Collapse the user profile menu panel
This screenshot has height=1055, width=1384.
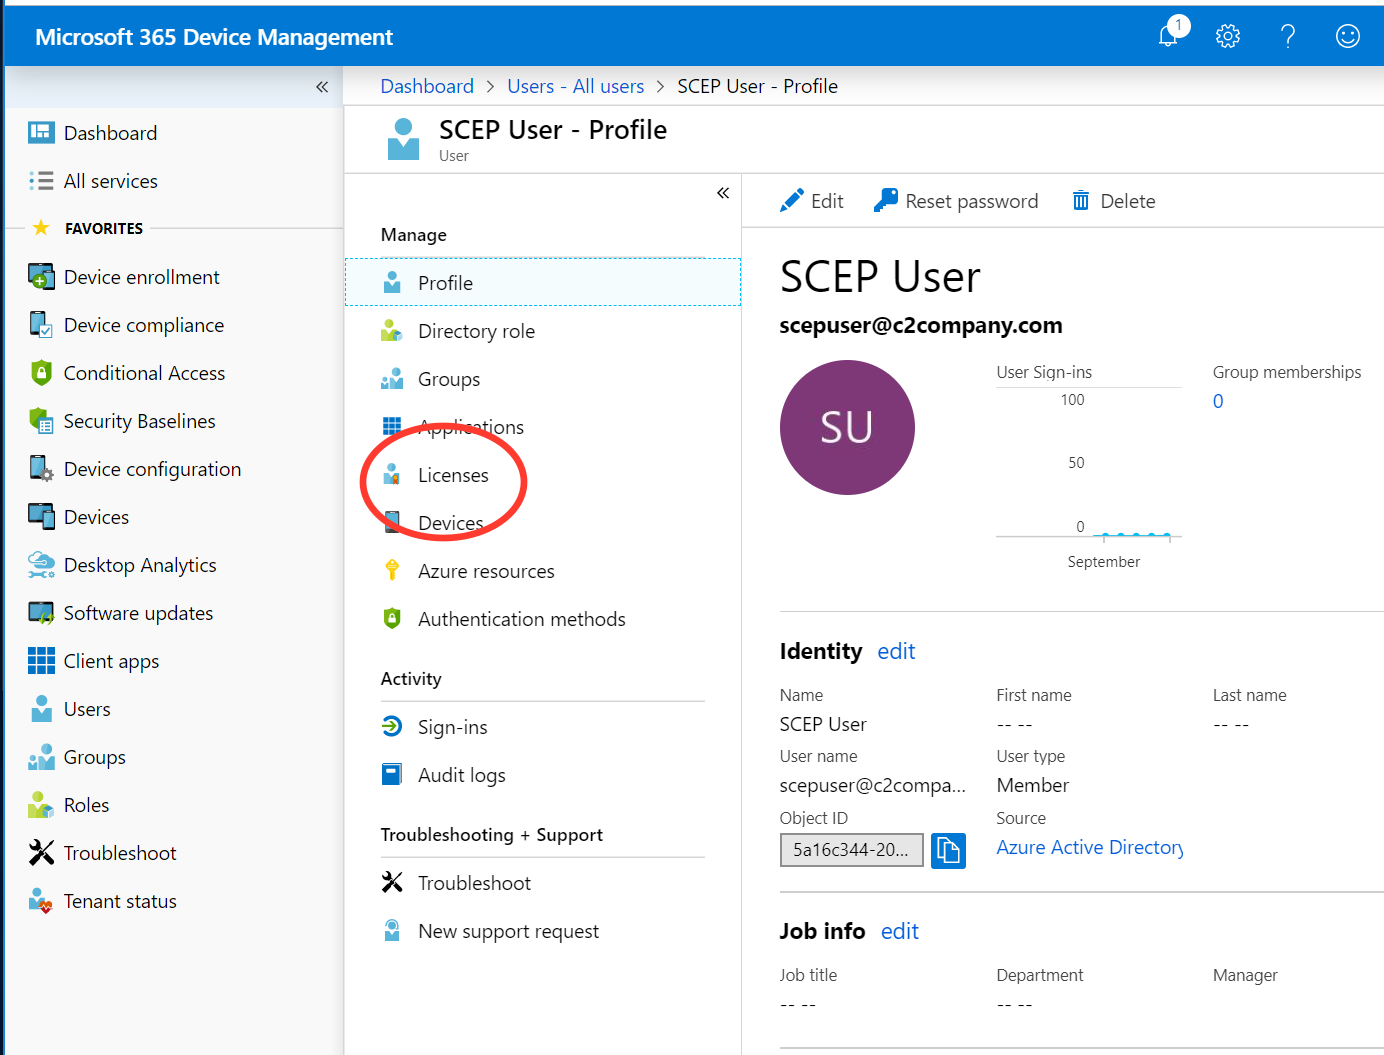point(723,192)
